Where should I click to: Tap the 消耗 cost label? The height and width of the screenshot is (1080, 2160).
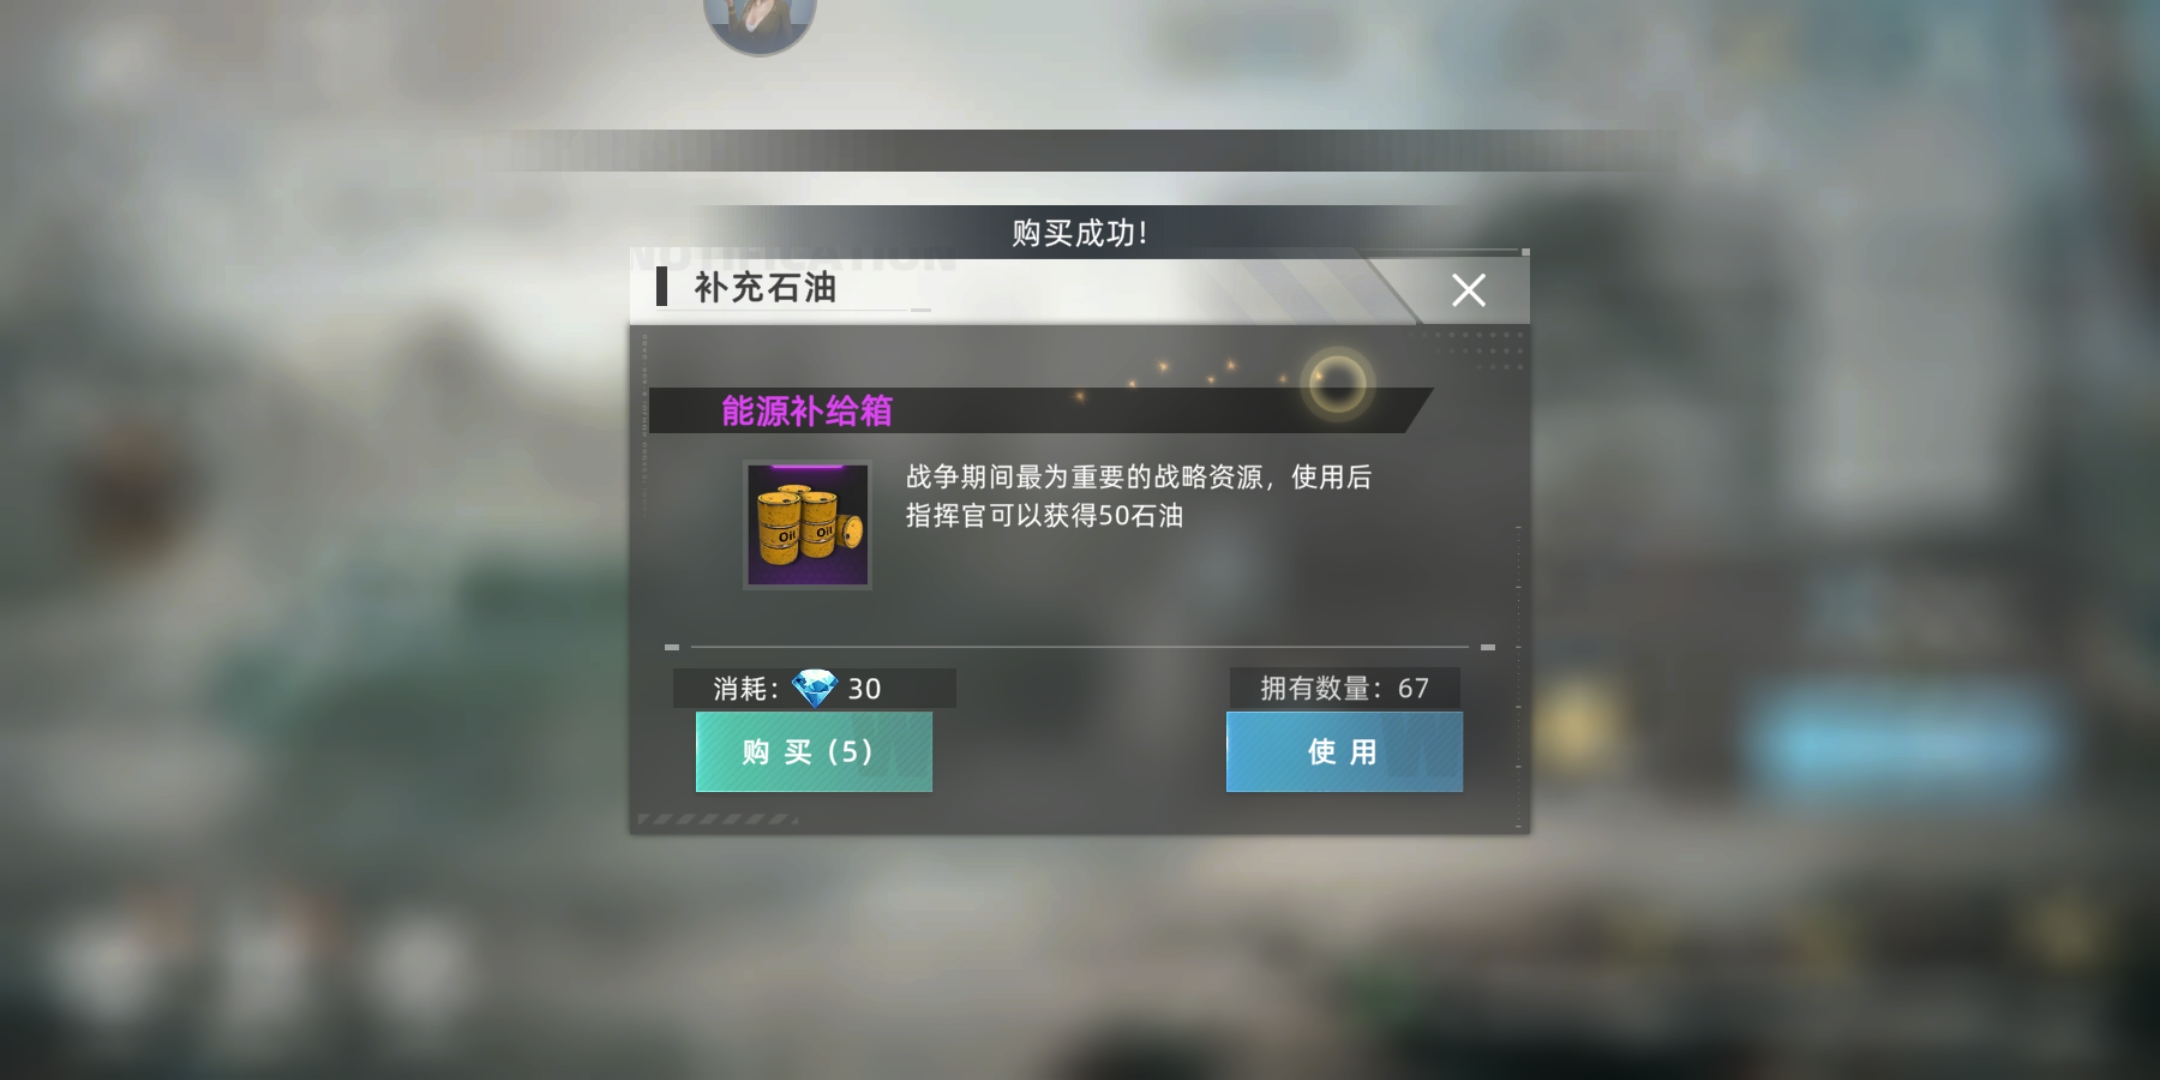746,689
